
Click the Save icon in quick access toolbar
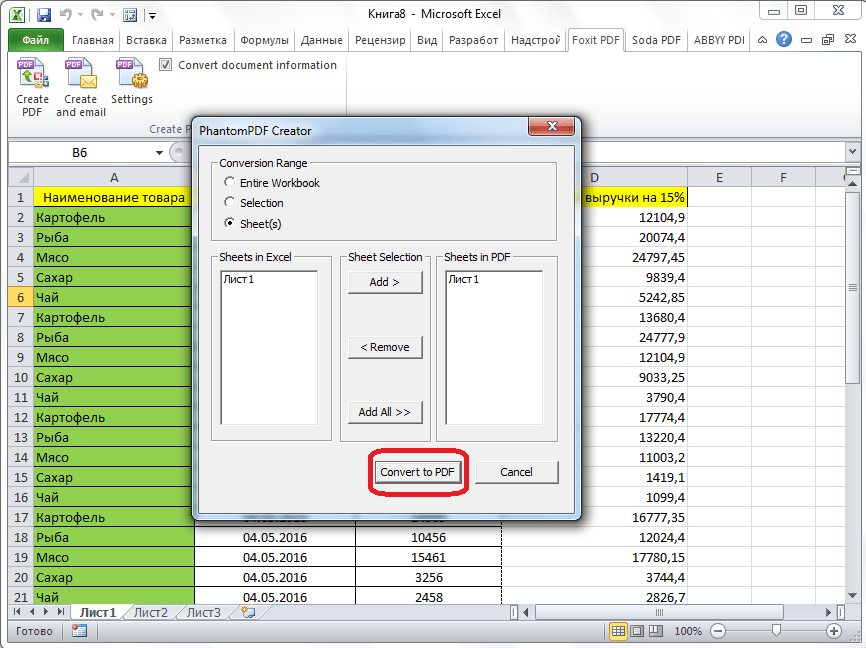tap(44, 15)
